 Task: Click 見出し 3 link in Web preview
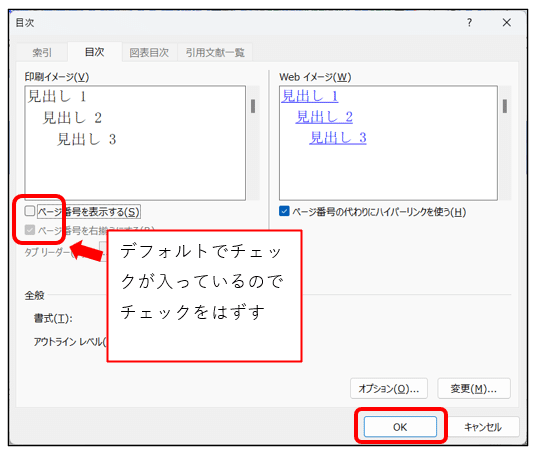(338, 138)
